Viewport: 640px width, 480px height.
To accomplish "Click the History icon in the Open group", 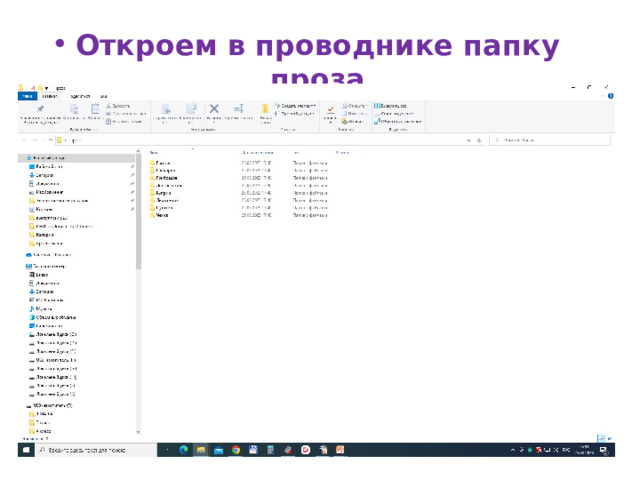I will point(344,121).
